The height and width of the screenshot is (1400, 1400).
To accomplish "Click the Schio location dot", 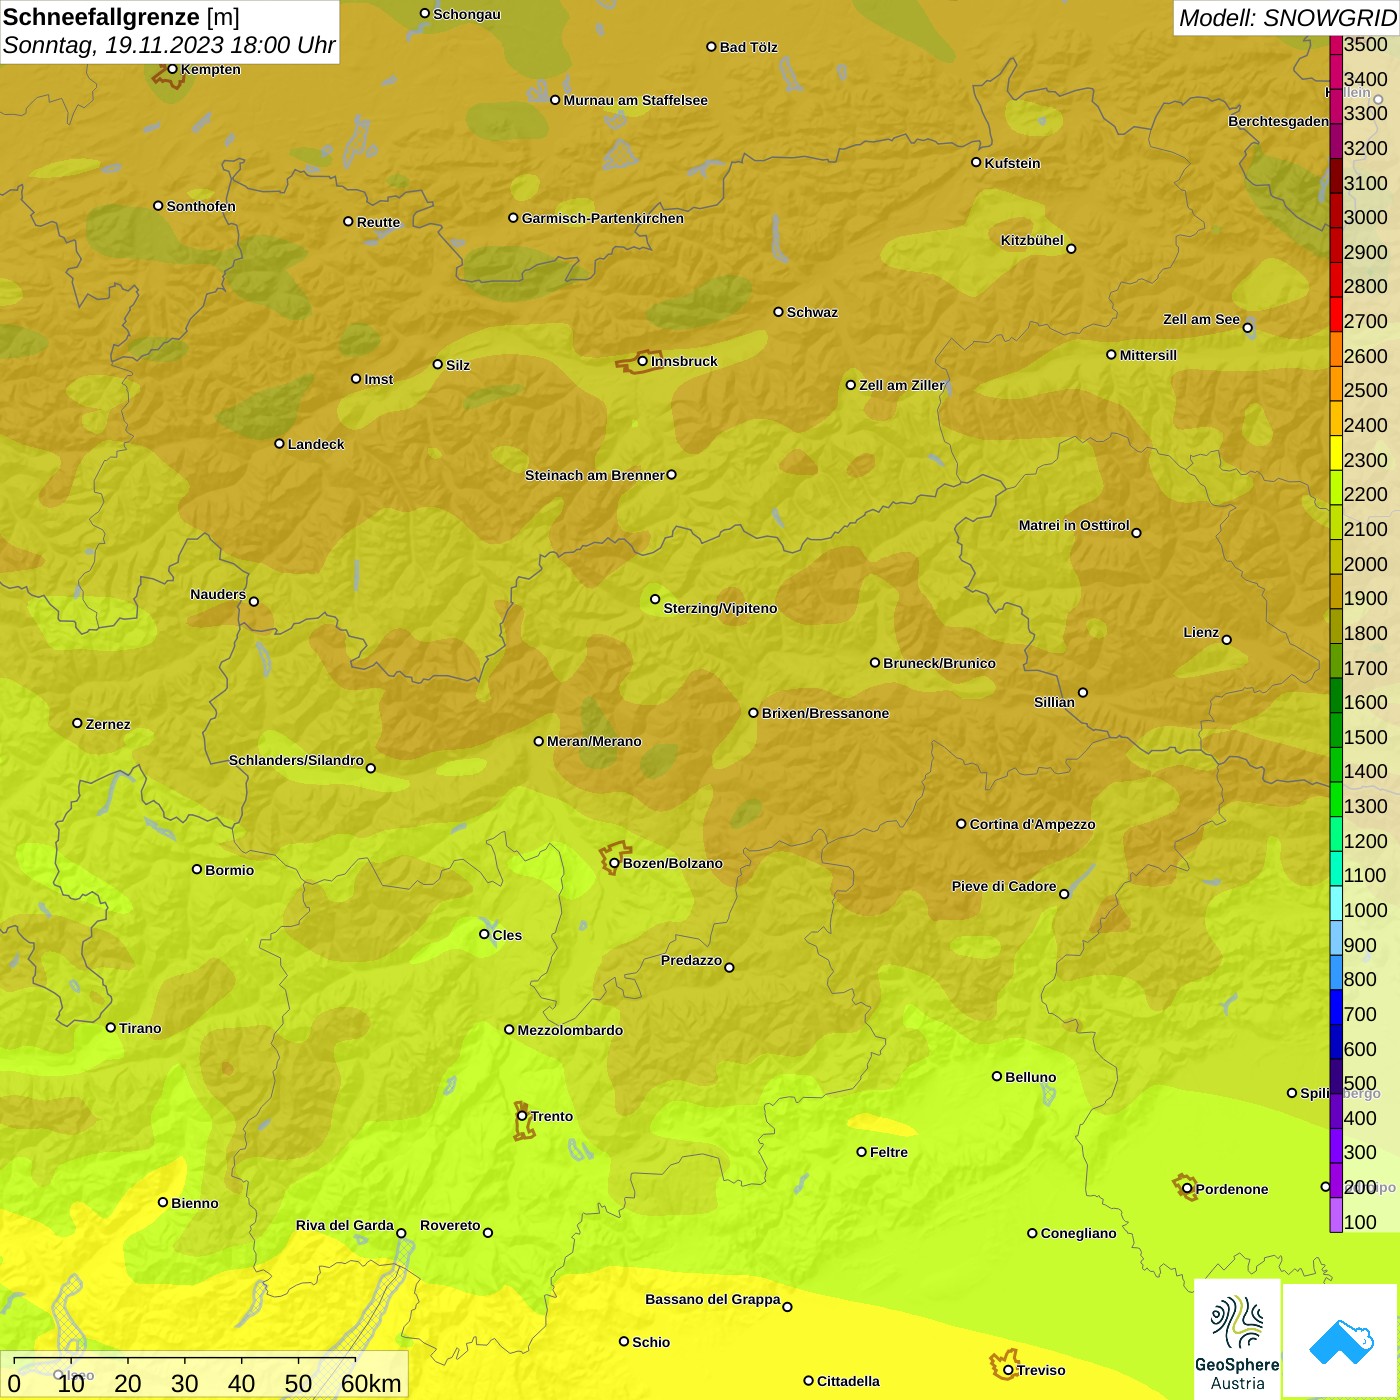I will coord(624,1341).
